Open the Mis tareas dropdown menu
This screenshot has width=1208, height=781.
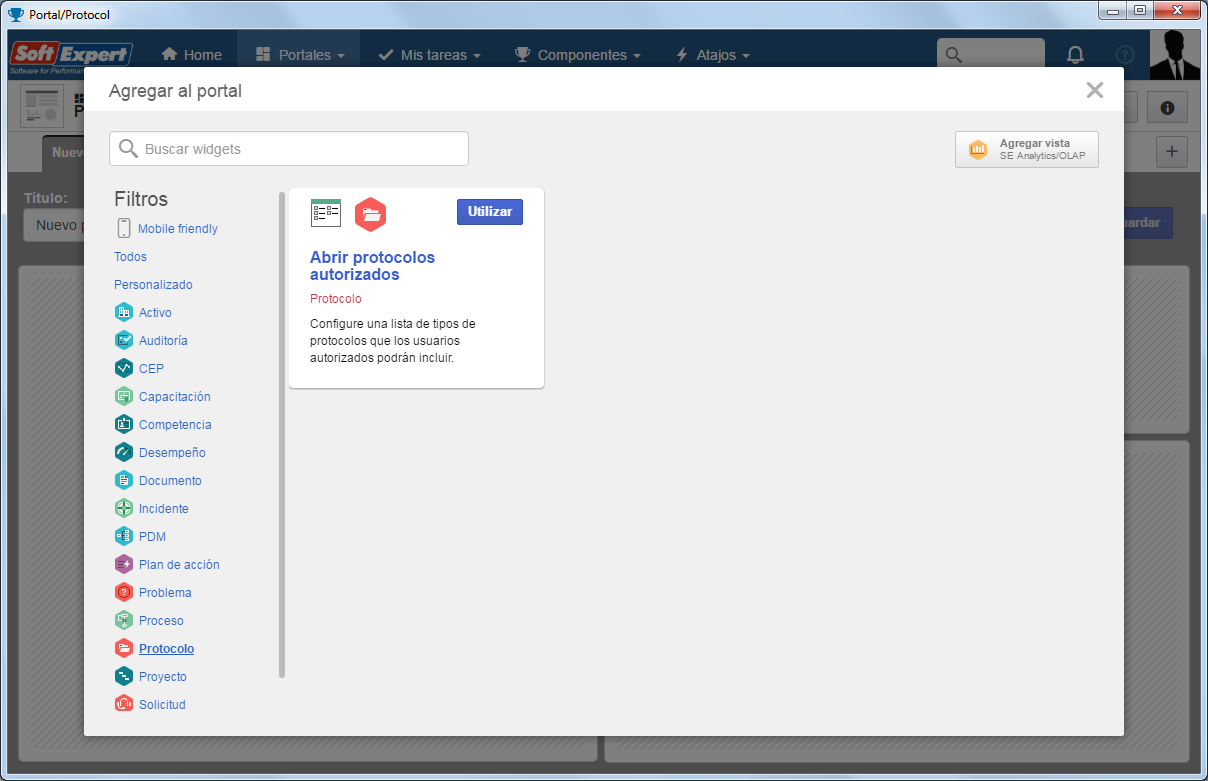[x=429, y=55]
